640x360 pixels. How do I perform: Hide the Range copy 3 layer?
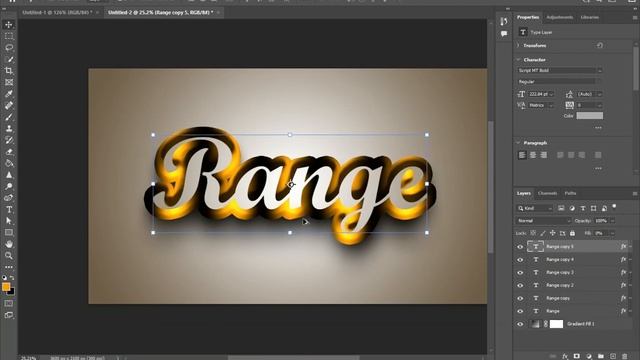(520, 272)
